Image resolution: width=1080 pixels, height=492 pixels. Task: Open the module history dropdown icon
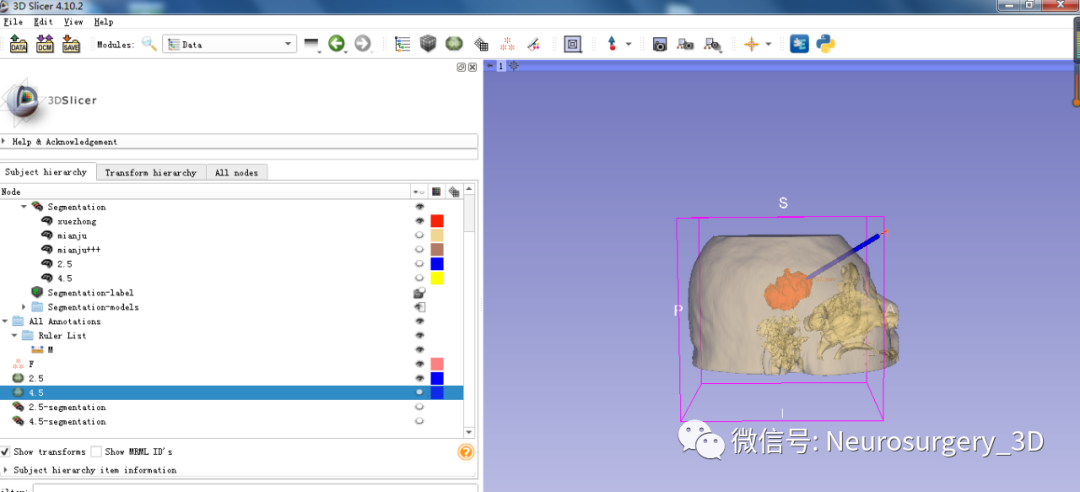click(x=312, y=45)
